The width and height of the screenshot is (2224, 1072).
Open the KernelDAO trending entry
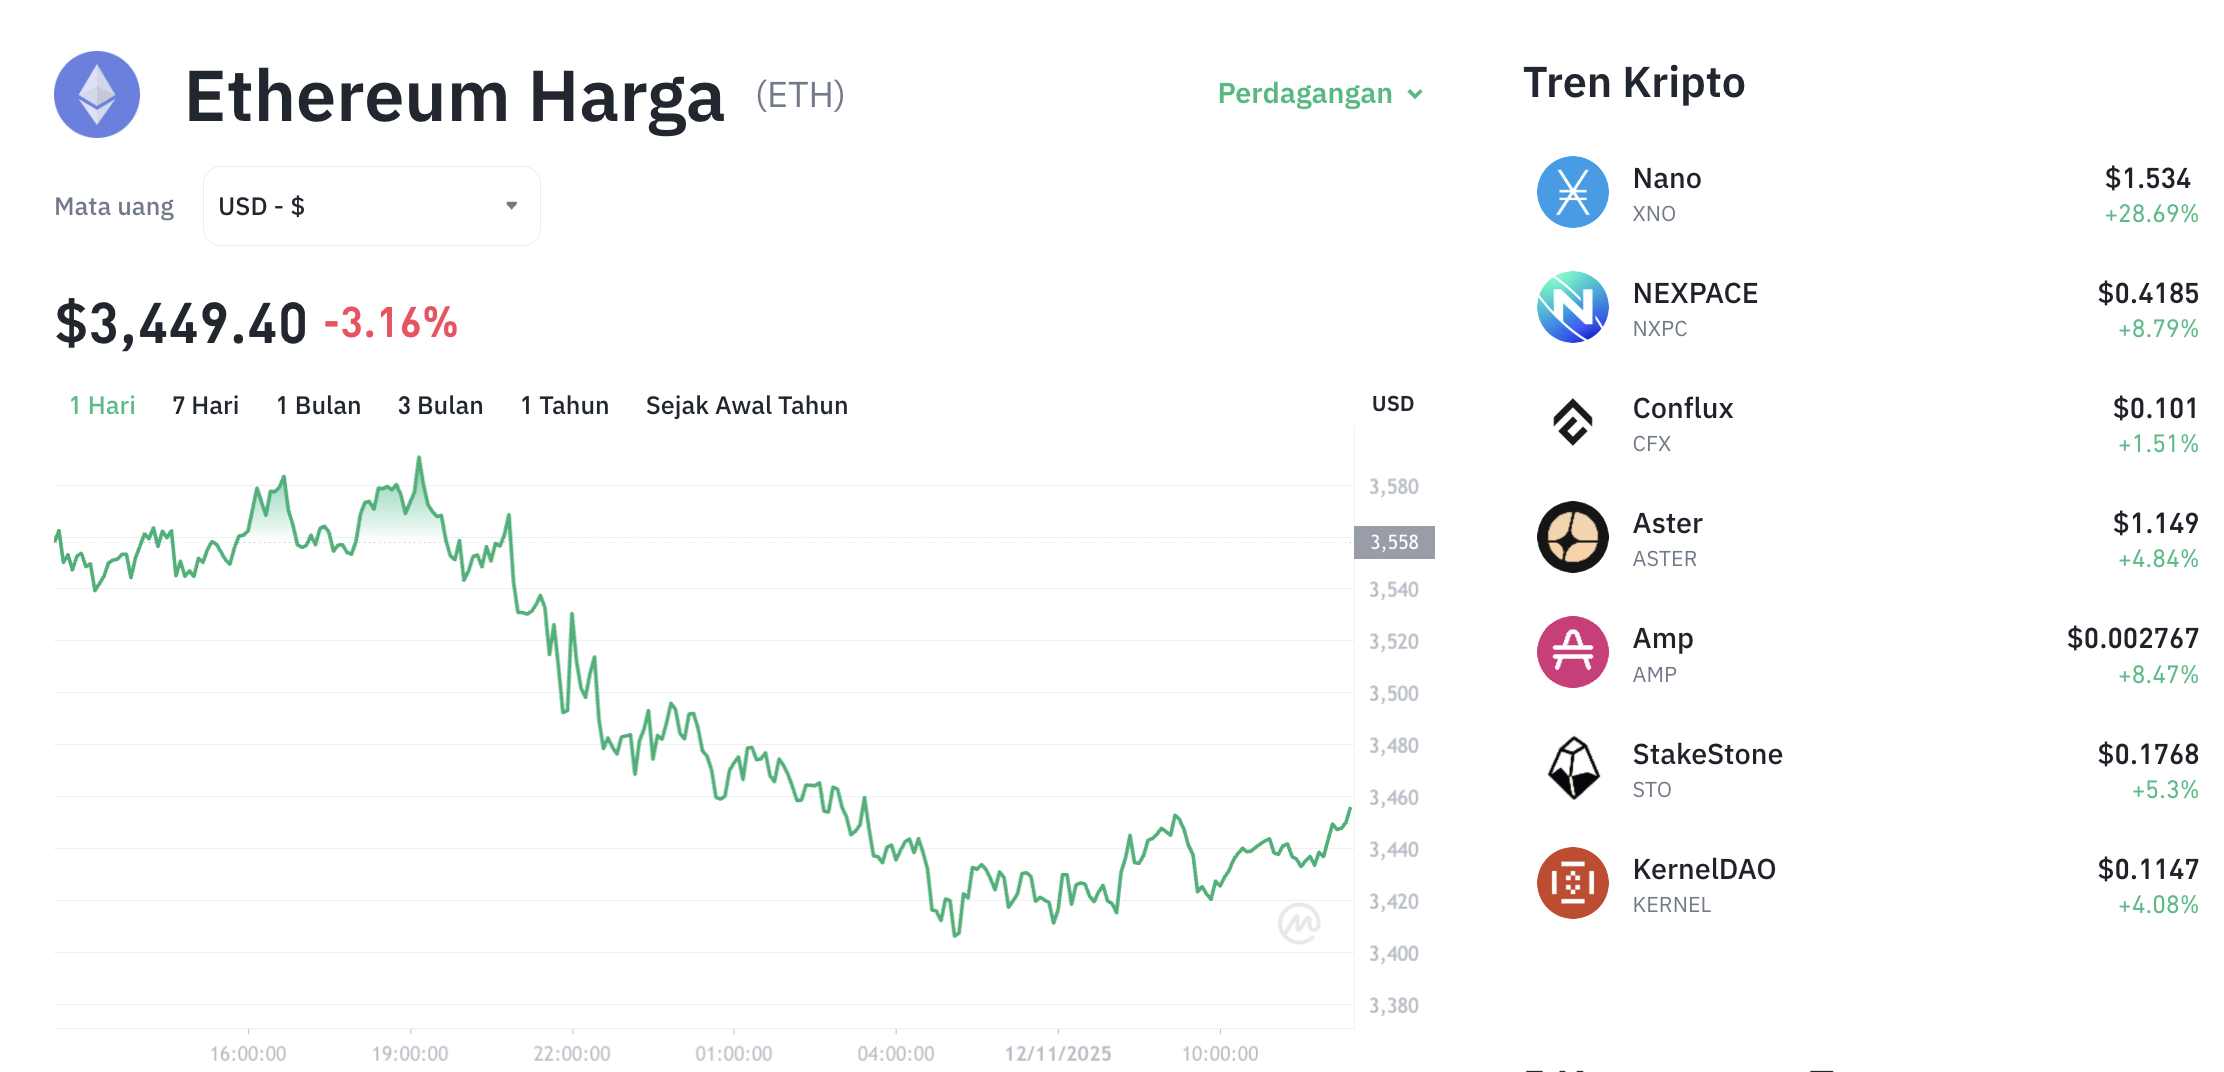pos(1704,869)
